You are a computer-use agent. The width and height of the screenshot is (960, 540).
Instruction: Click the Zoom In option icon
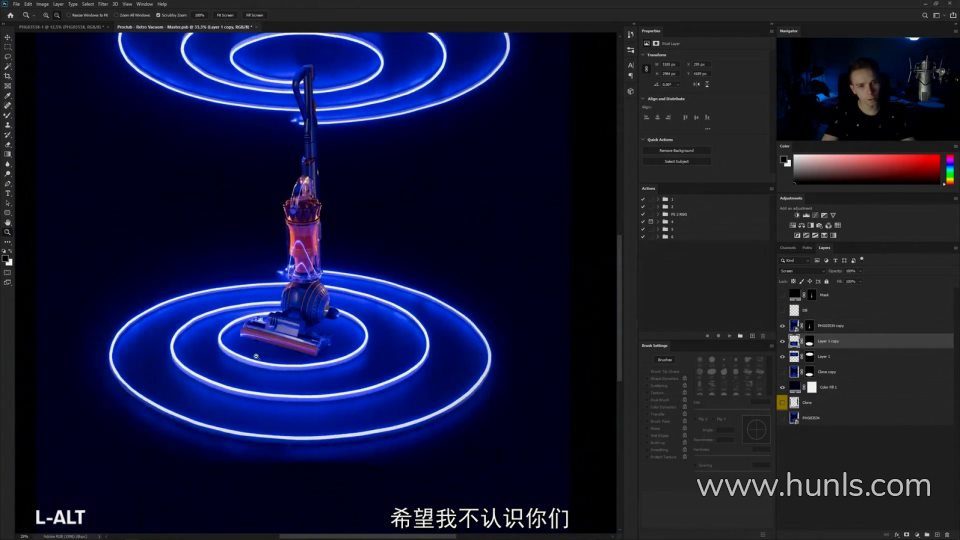[x=45, y=15]
